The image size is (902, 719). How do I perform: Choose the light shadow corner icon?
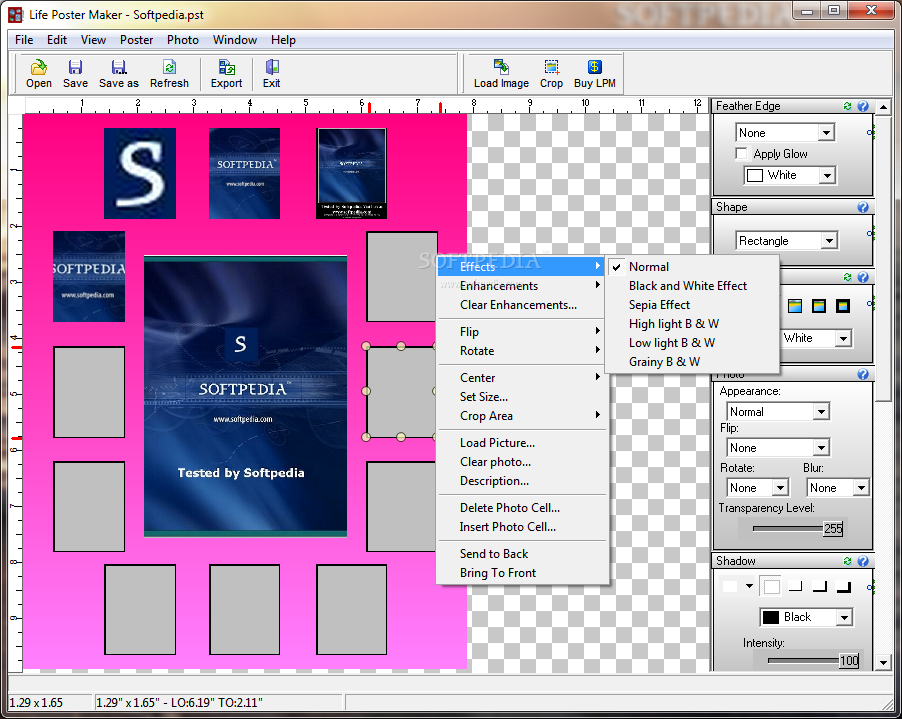(796, 587)
